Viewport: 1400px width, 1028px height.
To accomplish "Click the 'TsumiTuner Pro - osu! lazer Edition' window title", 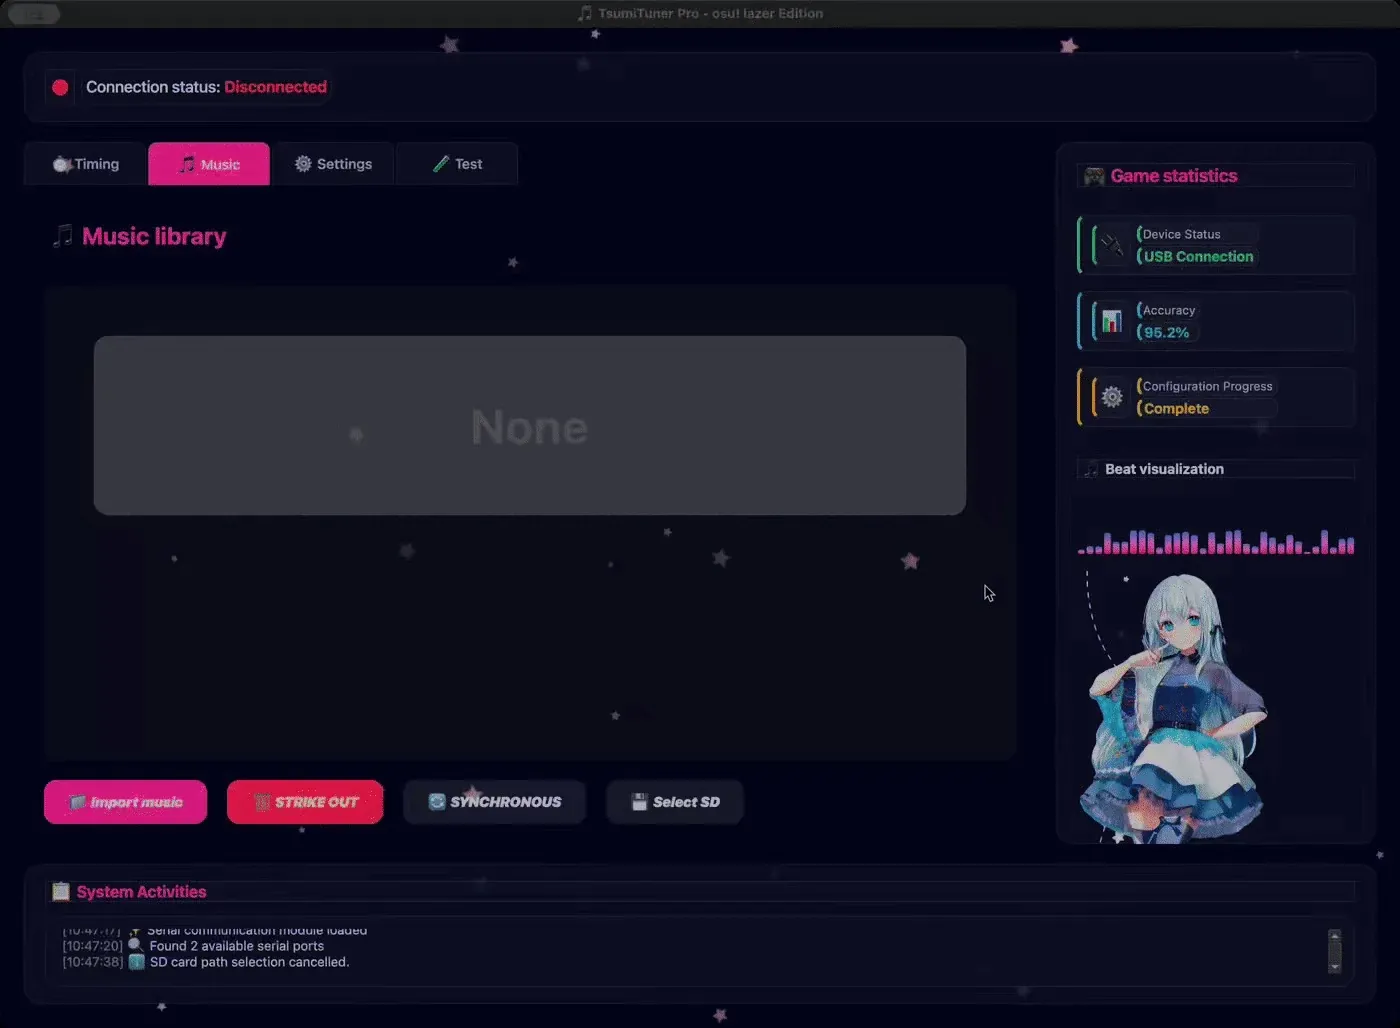I will (x=711, y=13).
